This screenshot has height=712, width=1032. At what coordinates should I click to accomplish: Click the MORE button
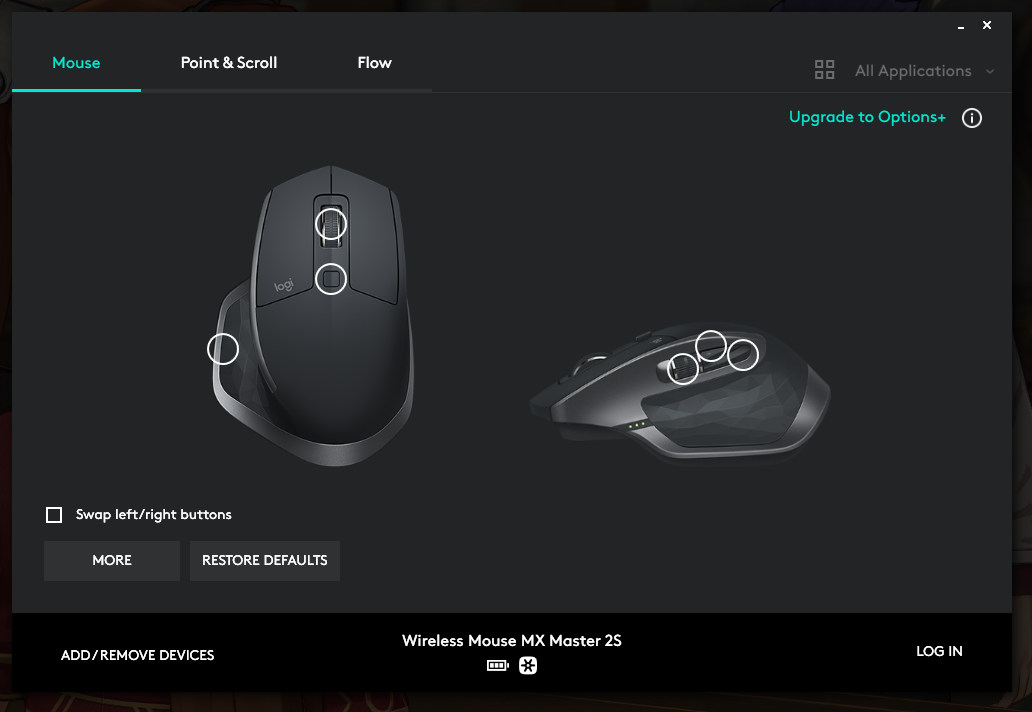(x=112, y=561)
